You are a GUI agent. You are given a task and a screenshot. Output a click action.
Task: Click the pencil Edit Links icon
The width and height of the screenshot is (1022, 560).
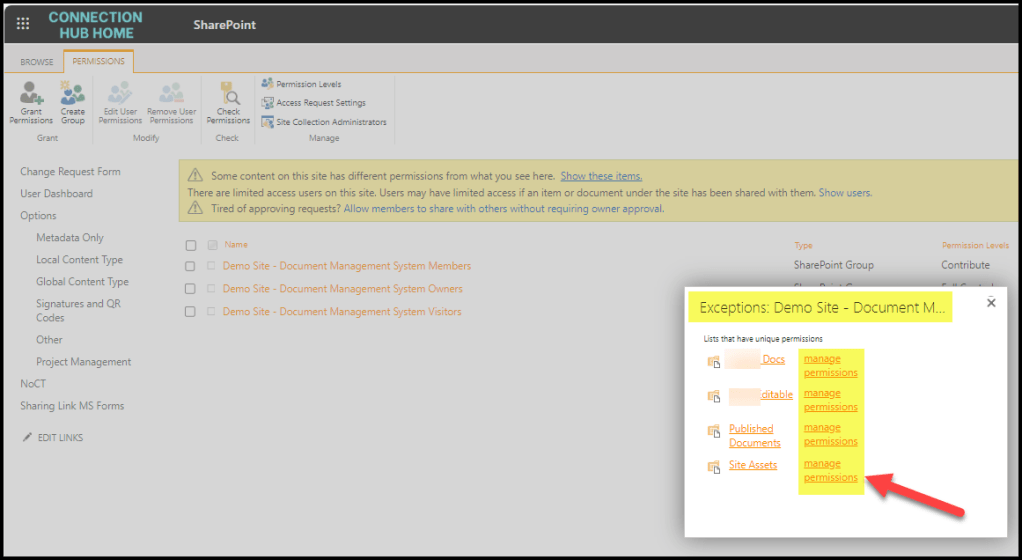[27, 438]
